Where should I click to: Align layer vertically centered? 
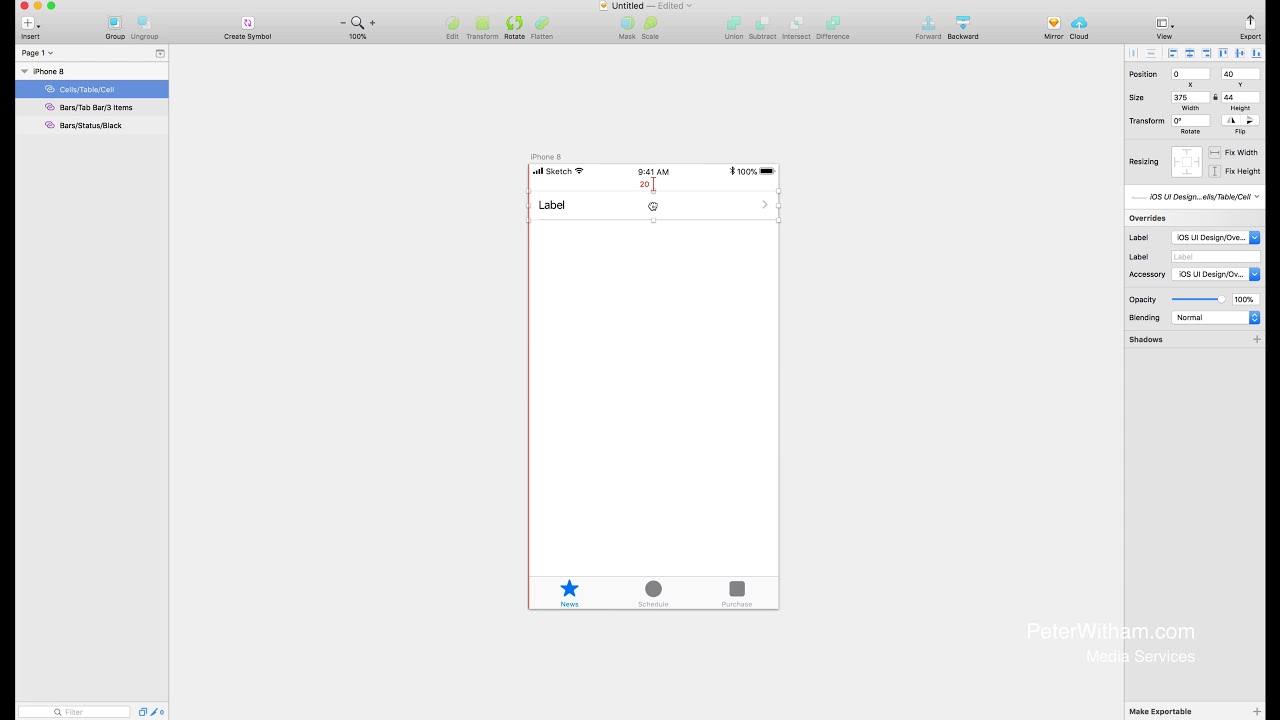pyautogui.click(x=1240, y=53)
